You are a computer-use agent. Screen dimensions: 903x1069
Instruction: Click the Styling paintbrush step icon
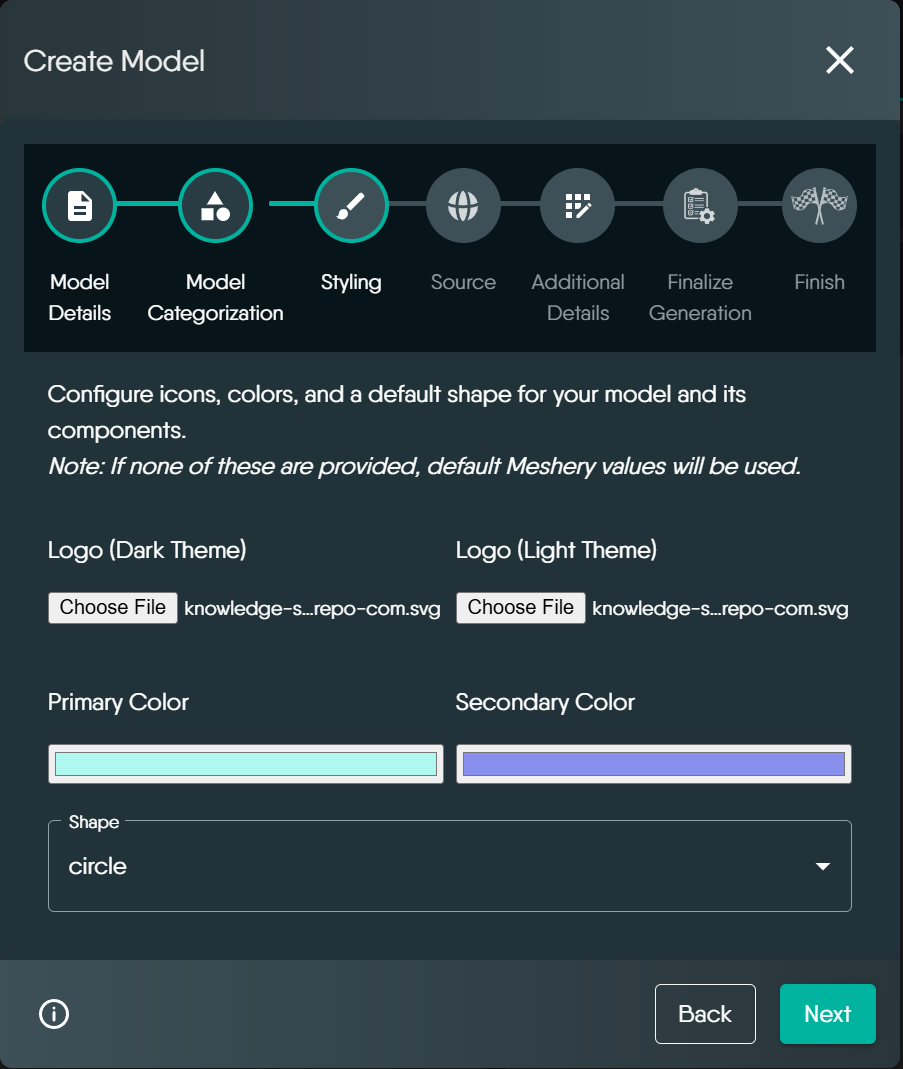click(351, 206)
